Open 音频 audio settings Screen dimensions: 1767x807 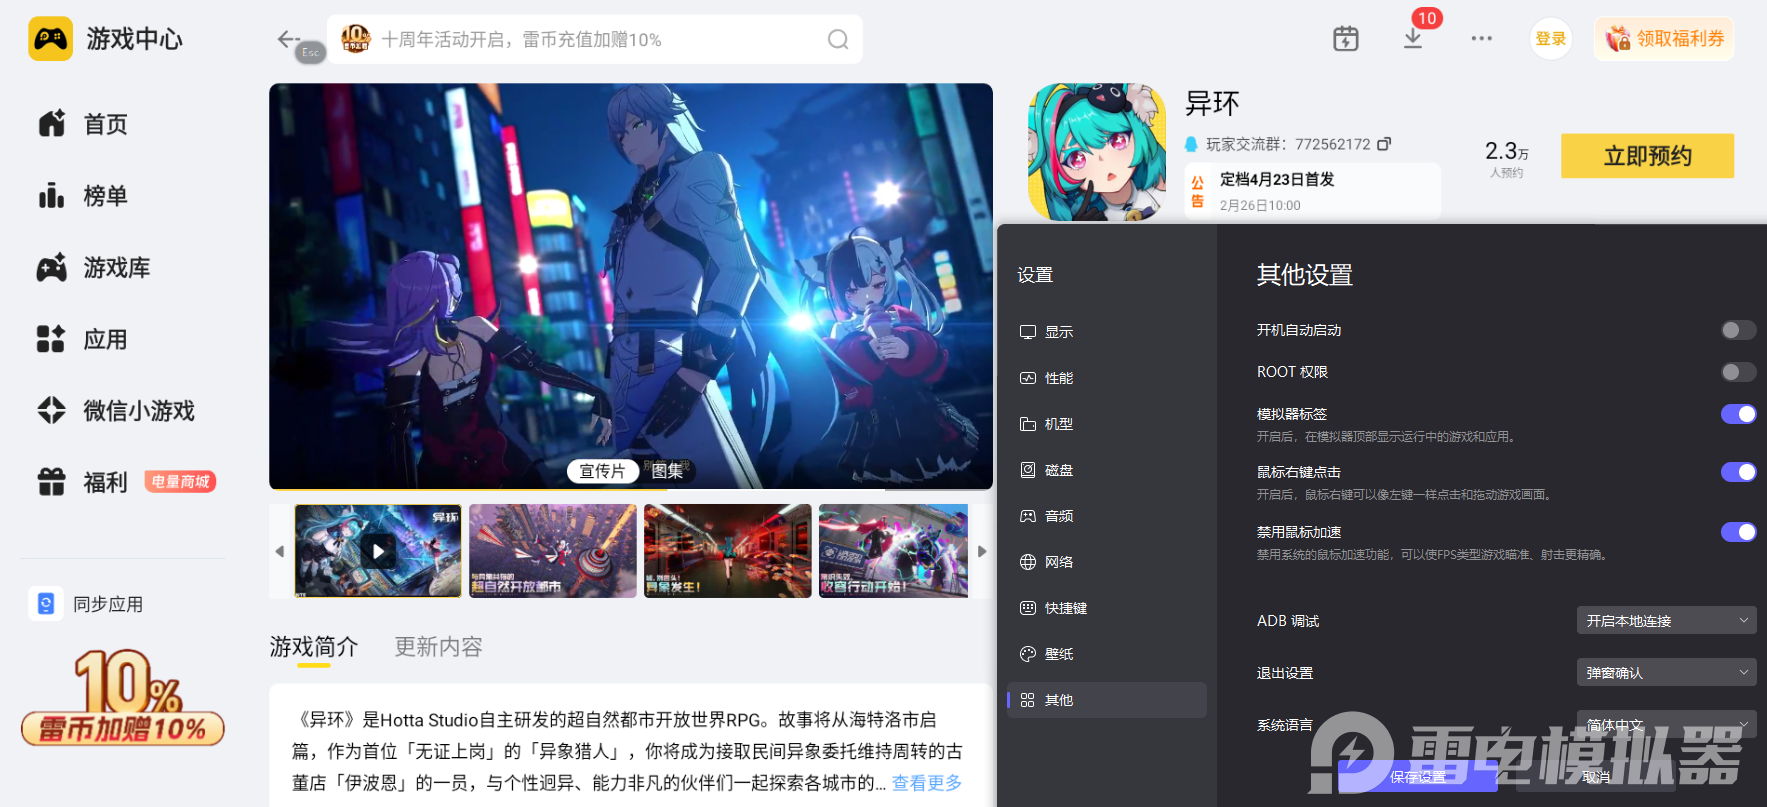[x=1107, y=516]
